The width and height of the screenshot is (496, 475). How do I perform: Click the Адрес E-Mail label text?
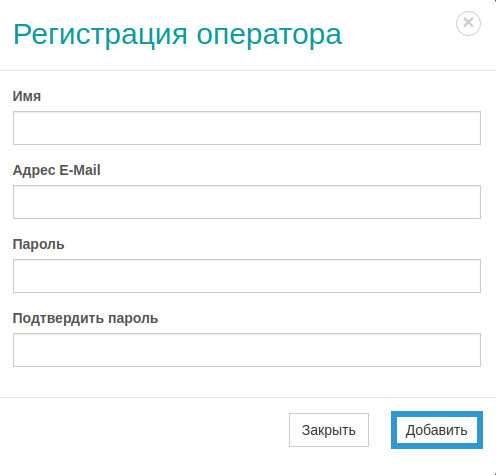pyautogui.click(x=56, y=170)
